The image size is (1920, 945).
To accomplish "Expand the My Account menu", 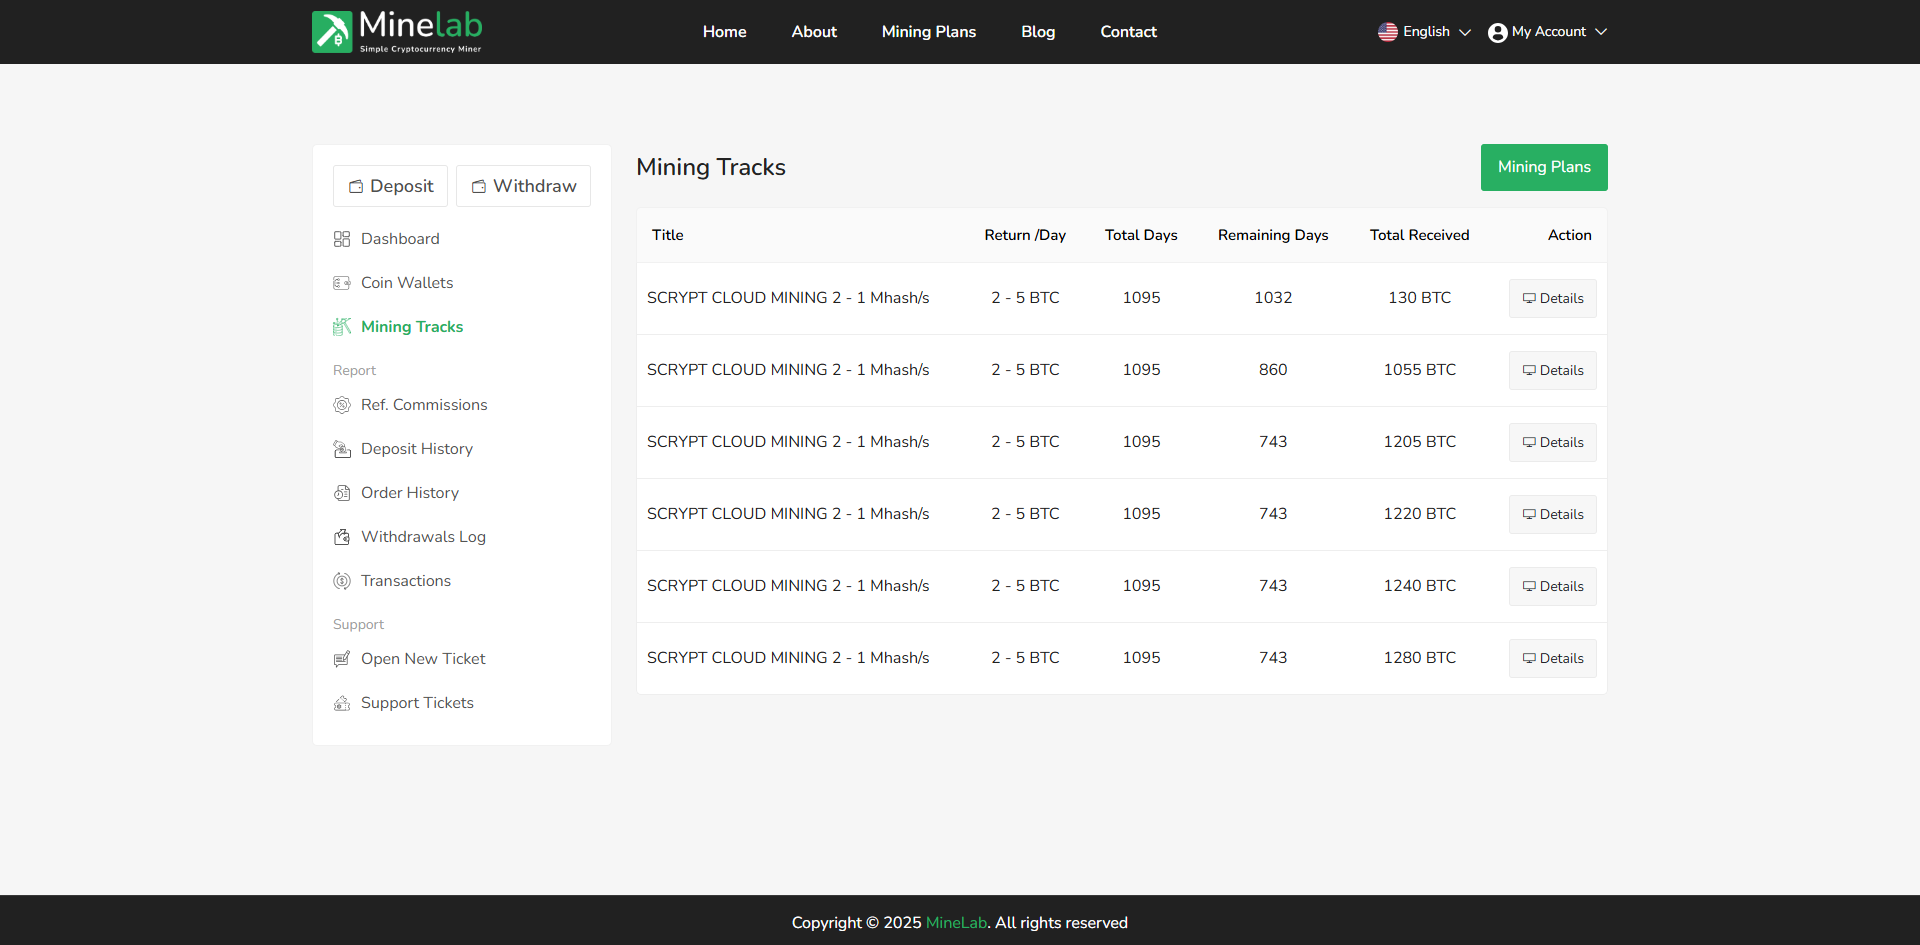I will (x=1547, y=31).
